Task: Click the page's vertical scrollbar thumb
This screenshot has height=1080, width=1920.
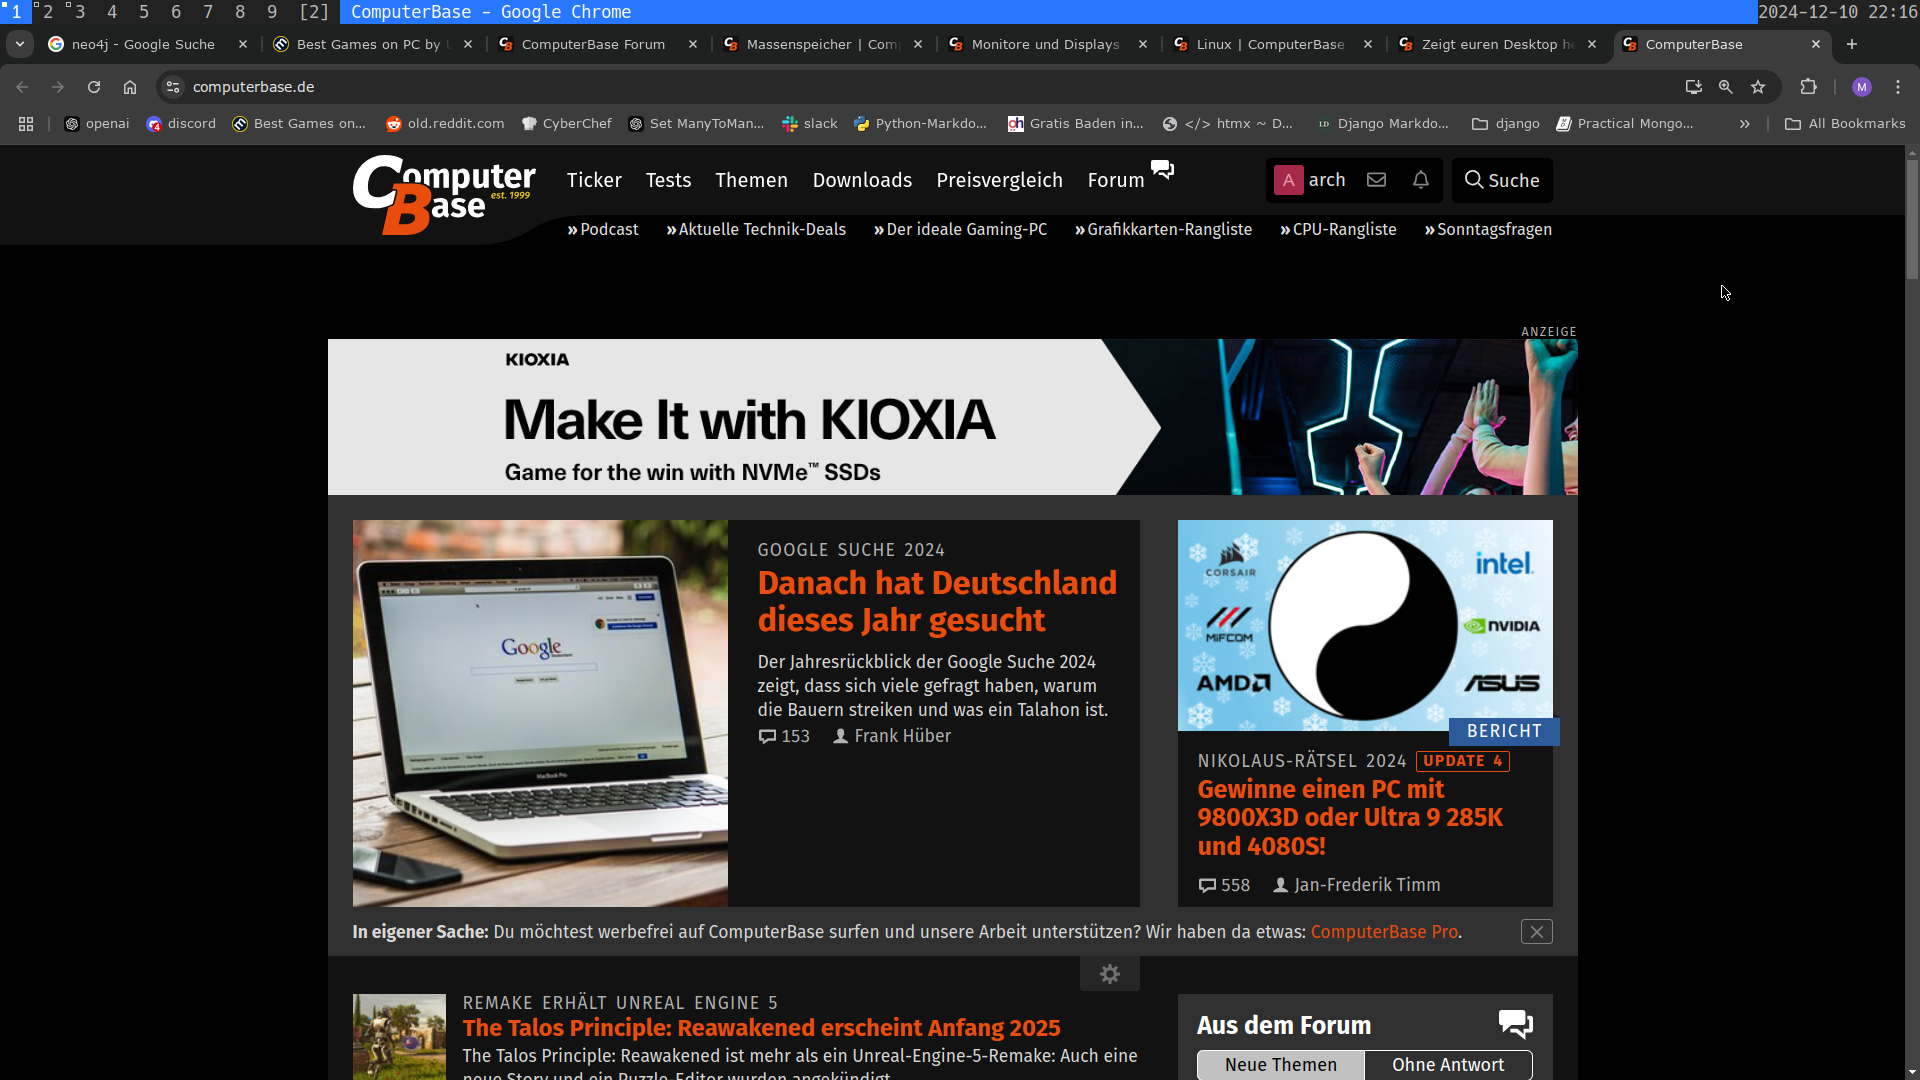Action: [1912, 220]
